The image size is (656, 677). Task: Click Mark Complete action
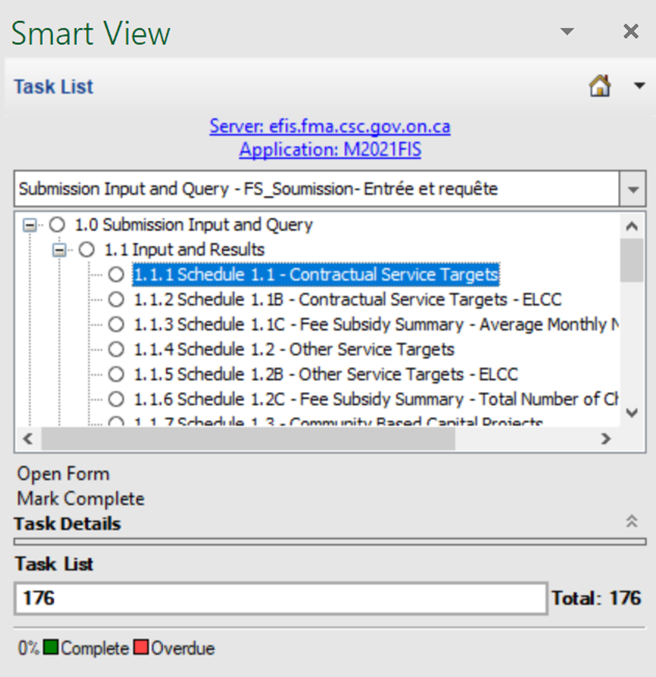pyautogui.click(x=80, y=498)
